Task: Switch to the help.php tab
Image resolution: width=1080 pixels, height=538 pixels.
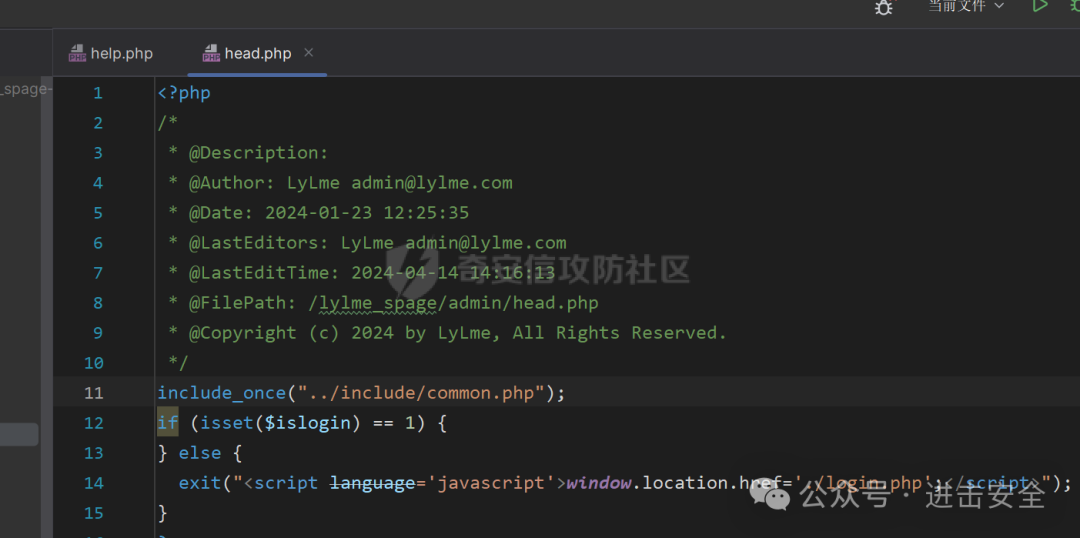Action: [x=111, y=54]
